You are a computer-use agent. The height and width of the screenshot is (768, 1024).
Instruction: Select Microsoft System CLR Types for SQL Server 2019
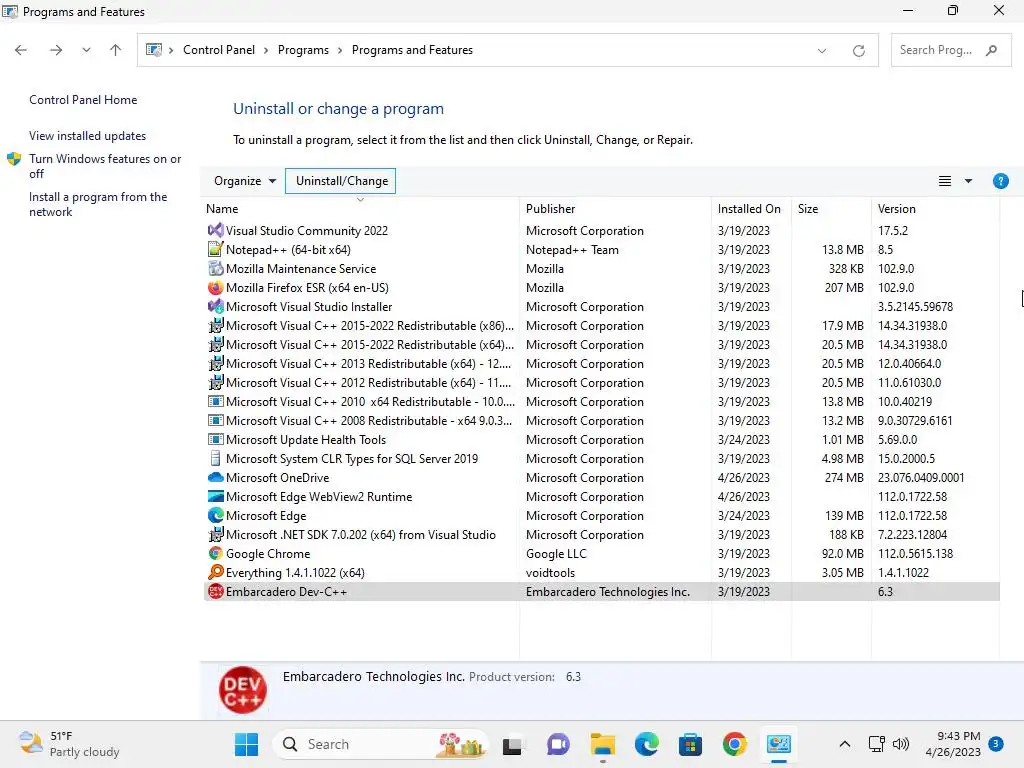tap(601, 458)
